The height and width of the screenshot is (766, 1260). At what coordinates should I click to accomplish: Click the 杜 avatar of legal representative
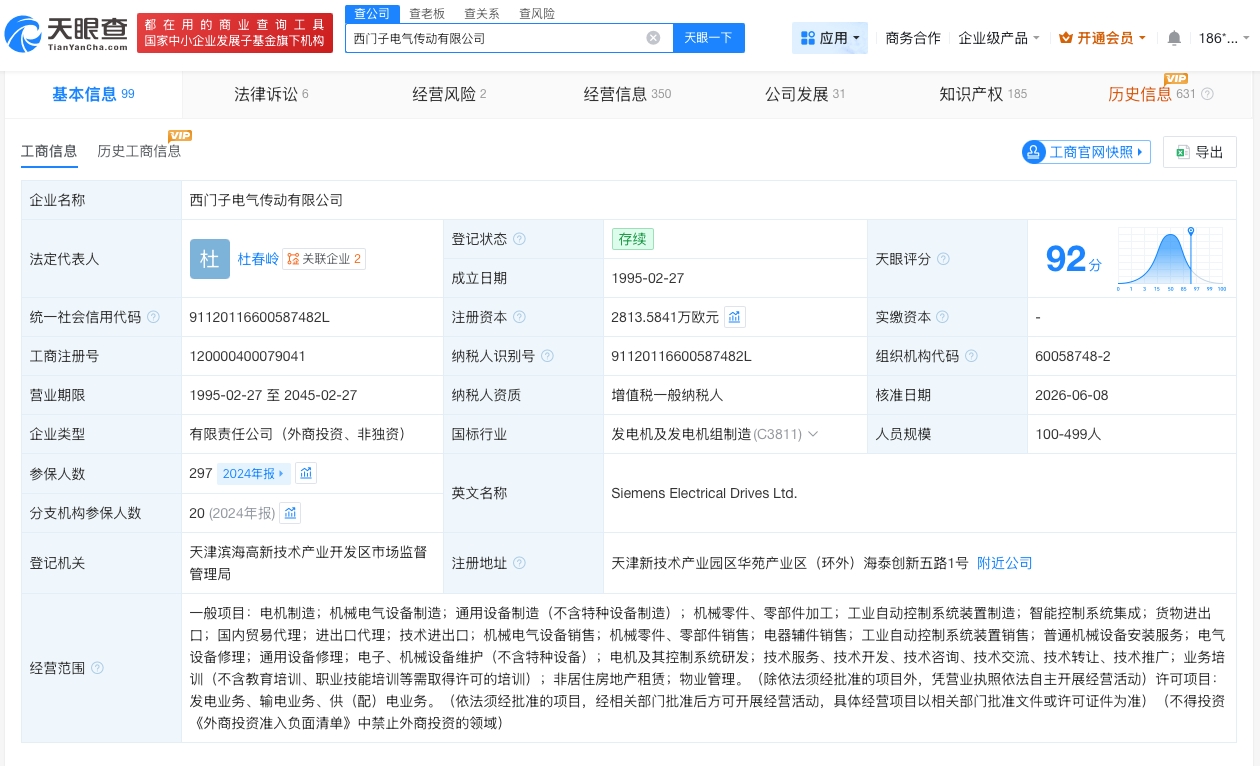tap(210, 259)
